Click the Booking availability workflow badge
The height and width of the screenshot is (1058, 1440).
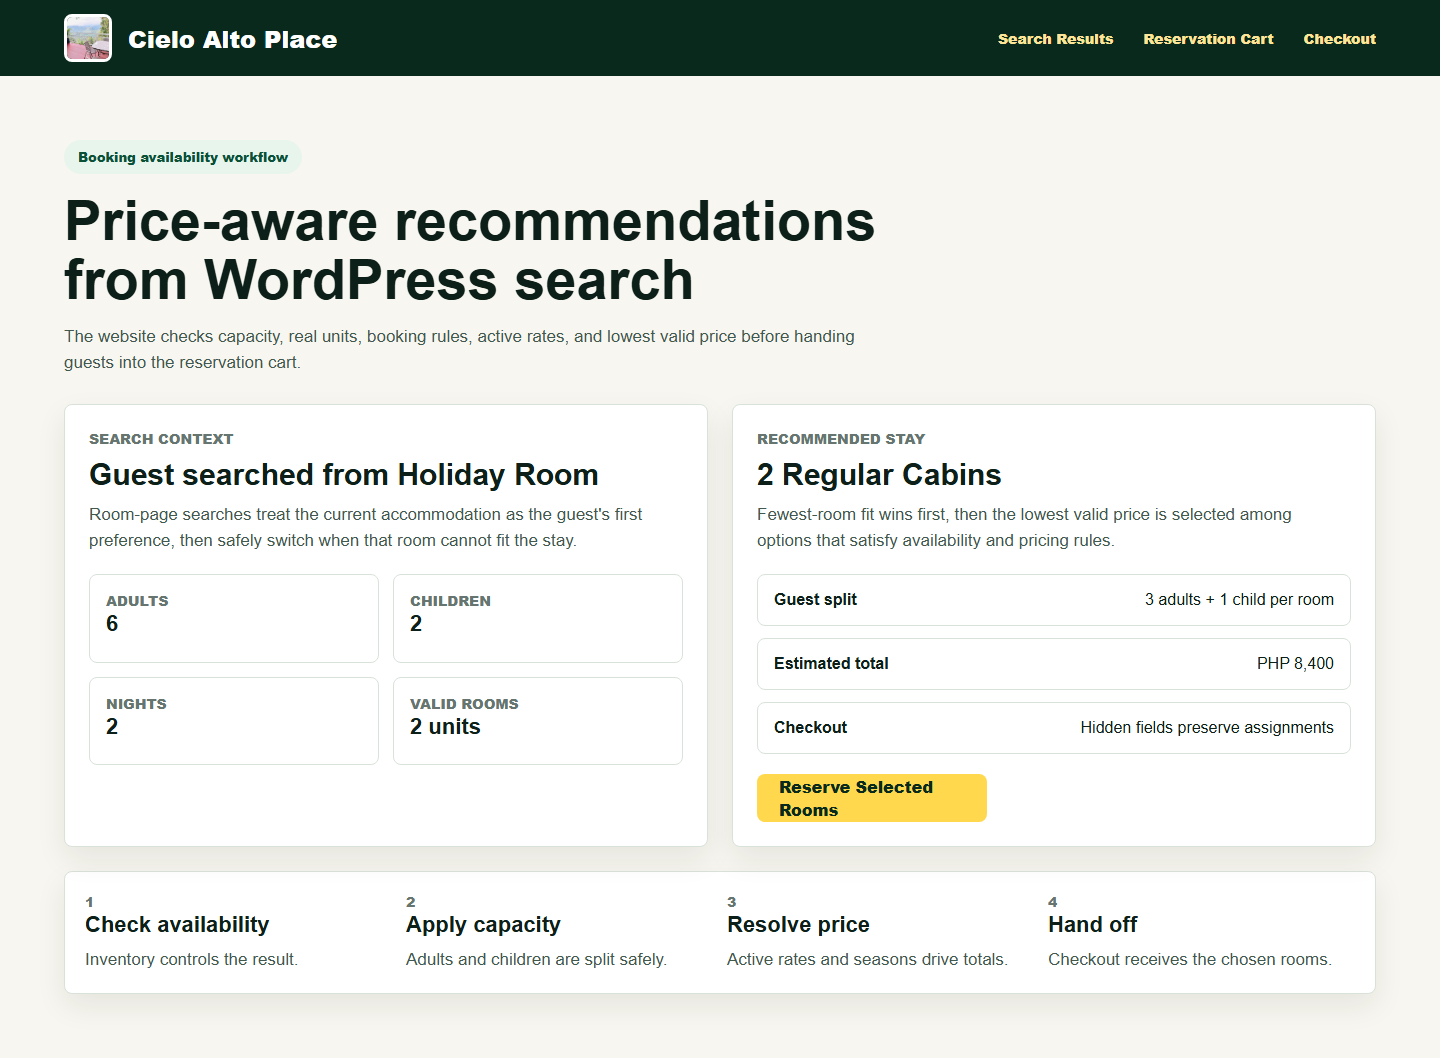click(183, 157)
